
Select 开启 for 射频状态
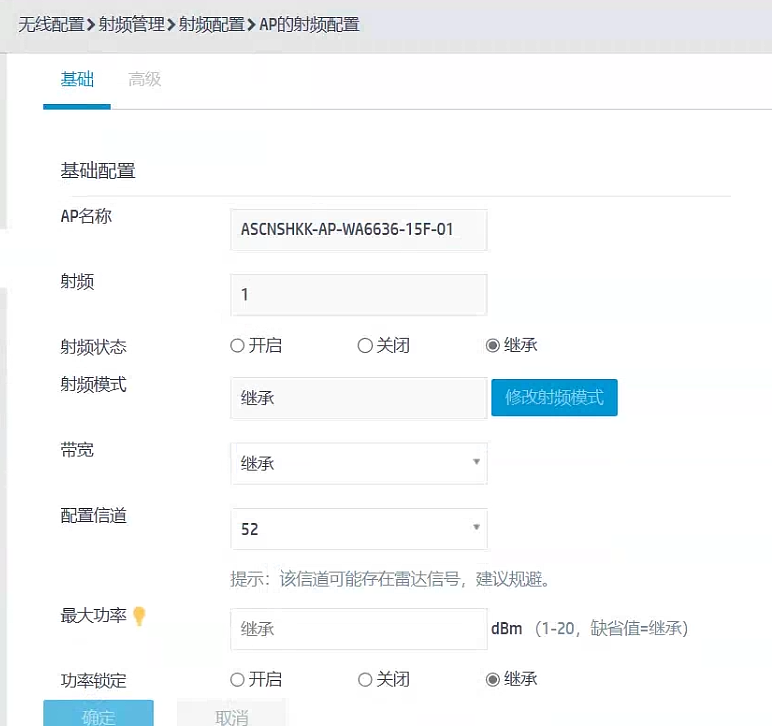pyautogui.click(x=237, y=346)
